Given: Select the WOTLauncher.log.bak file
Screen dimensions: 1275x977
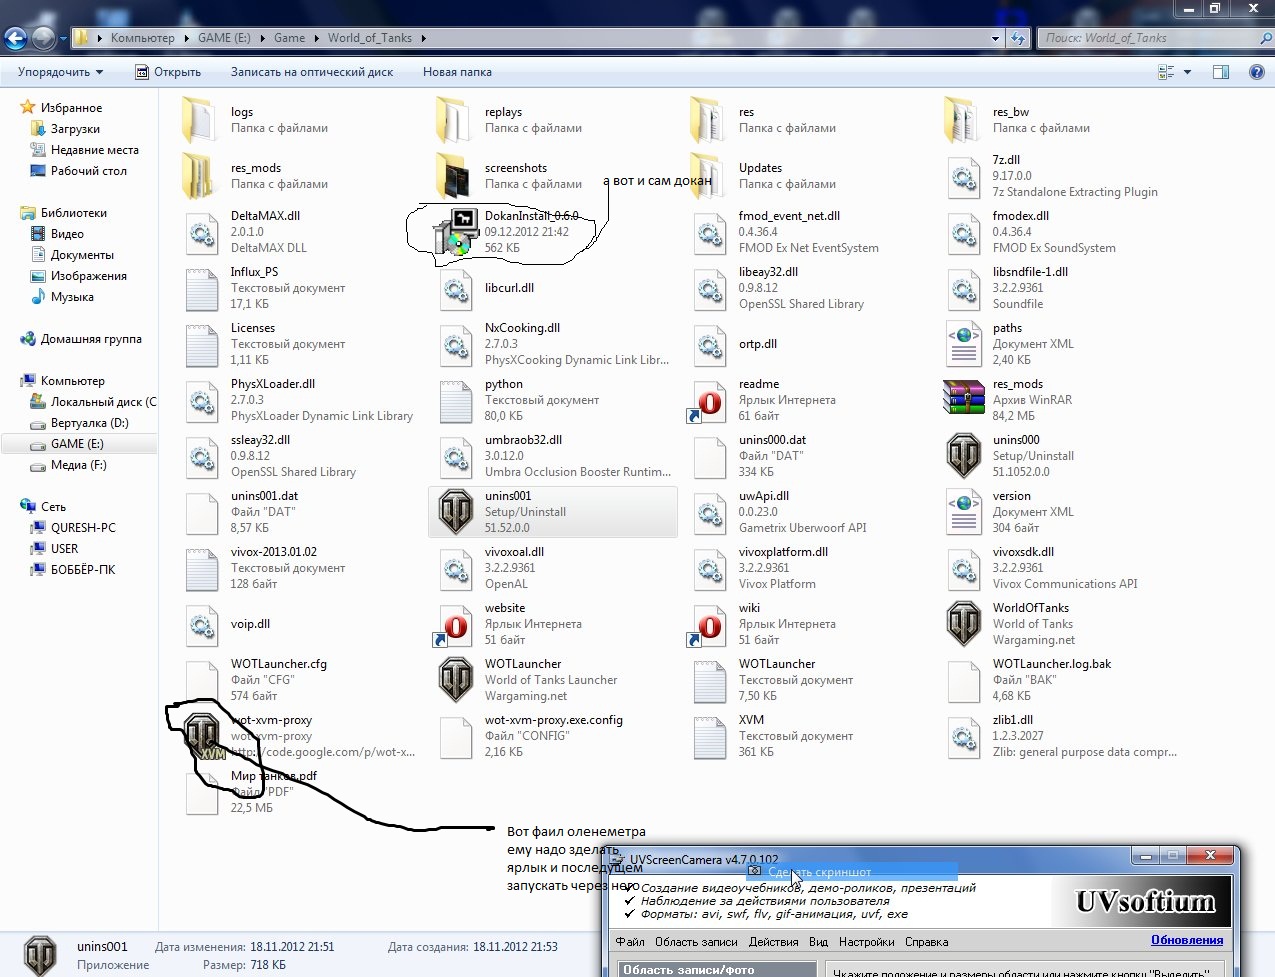Looking at the screenshot, I should coord(1030,680).
